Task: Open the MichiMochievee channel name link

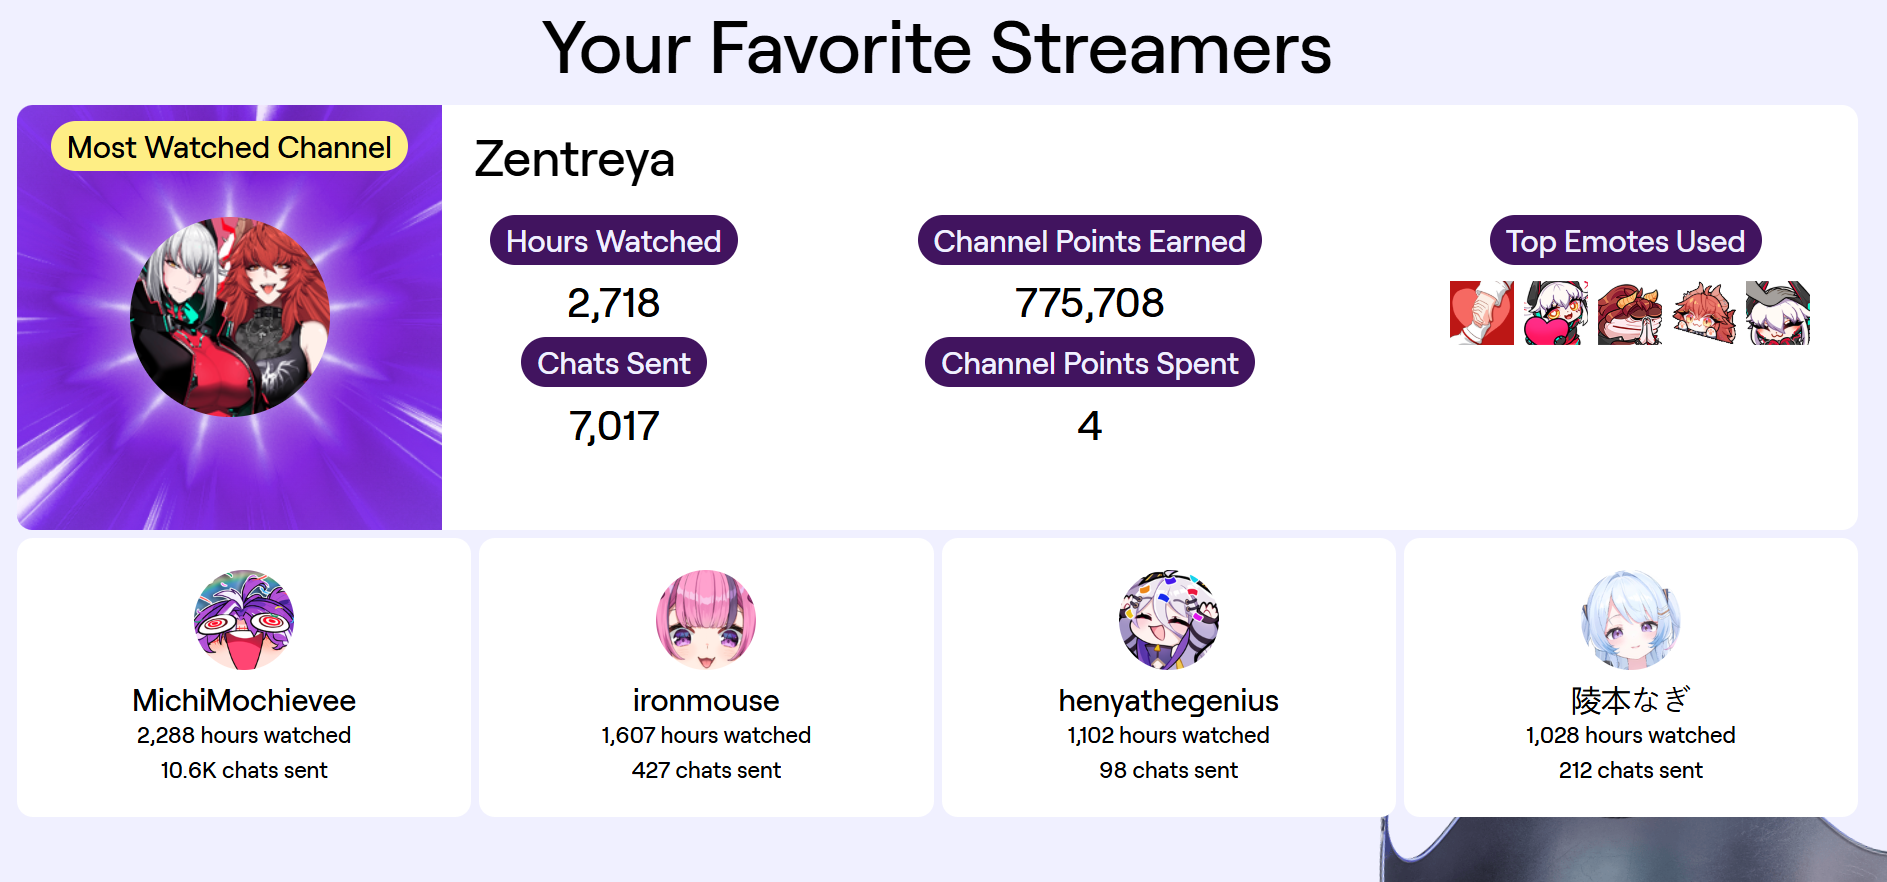Action: pos(244,700)
